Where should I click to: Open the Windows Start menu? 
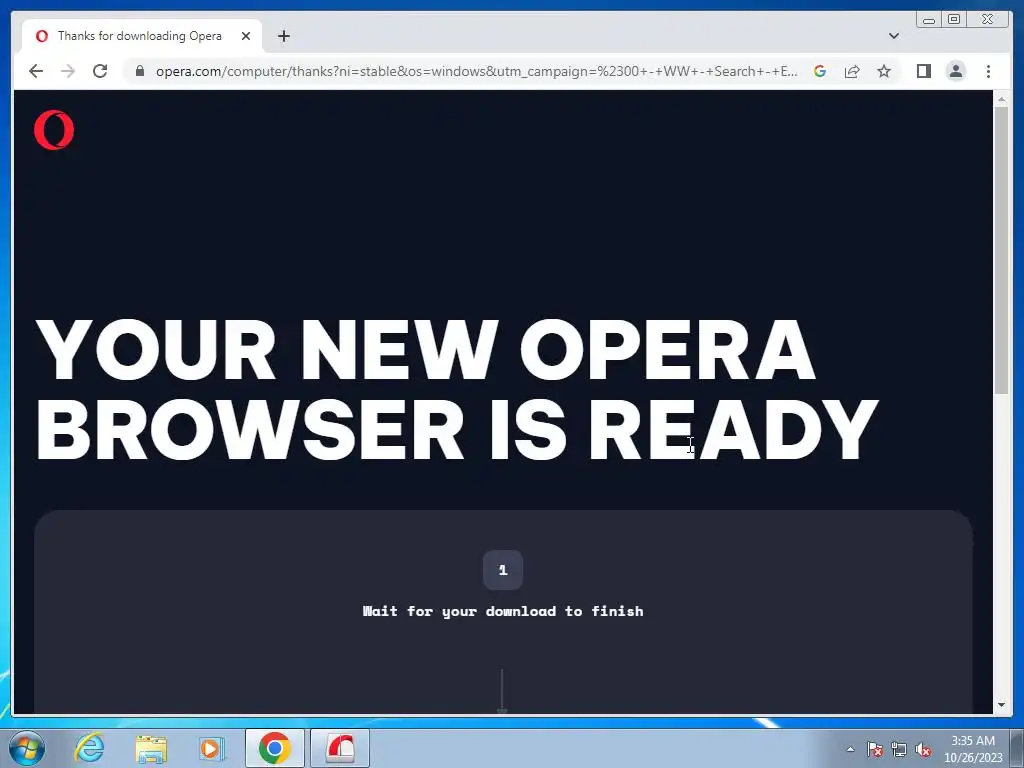27,748
